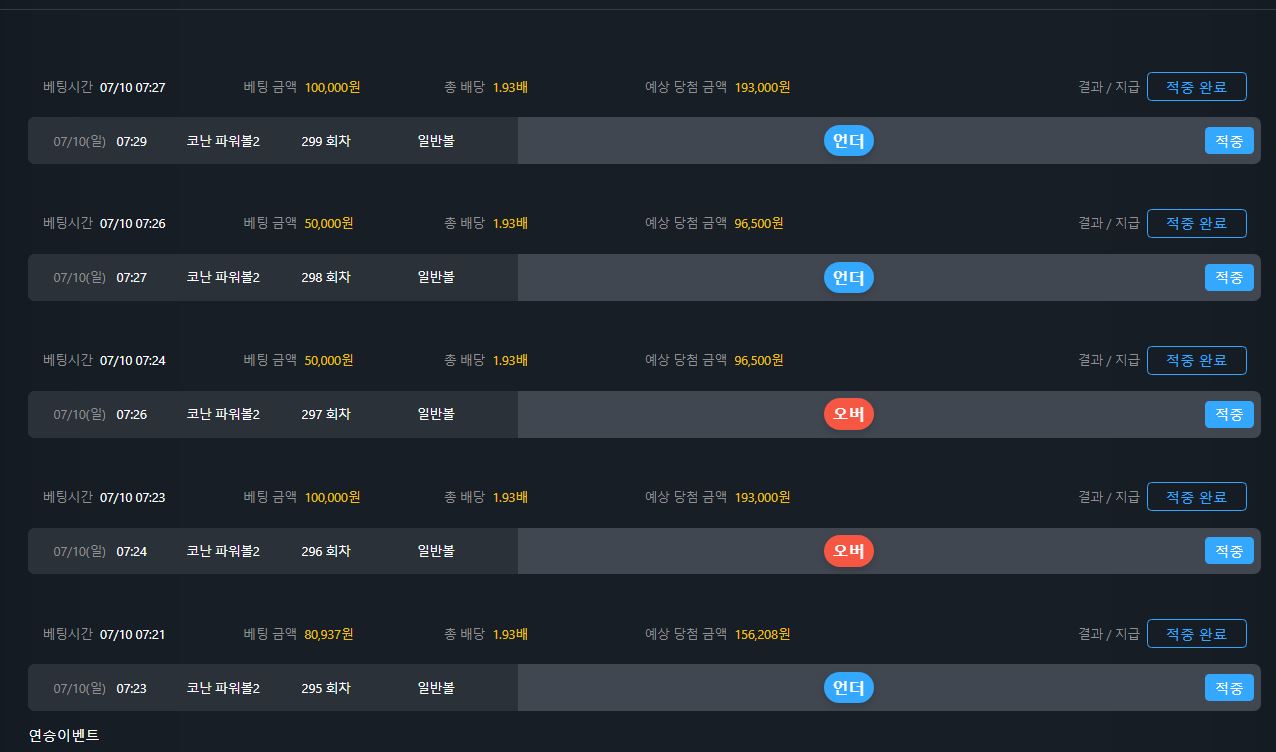Click the red 오버 pill in round 297
Screen dimensions: 1276x752
(848, 414)
